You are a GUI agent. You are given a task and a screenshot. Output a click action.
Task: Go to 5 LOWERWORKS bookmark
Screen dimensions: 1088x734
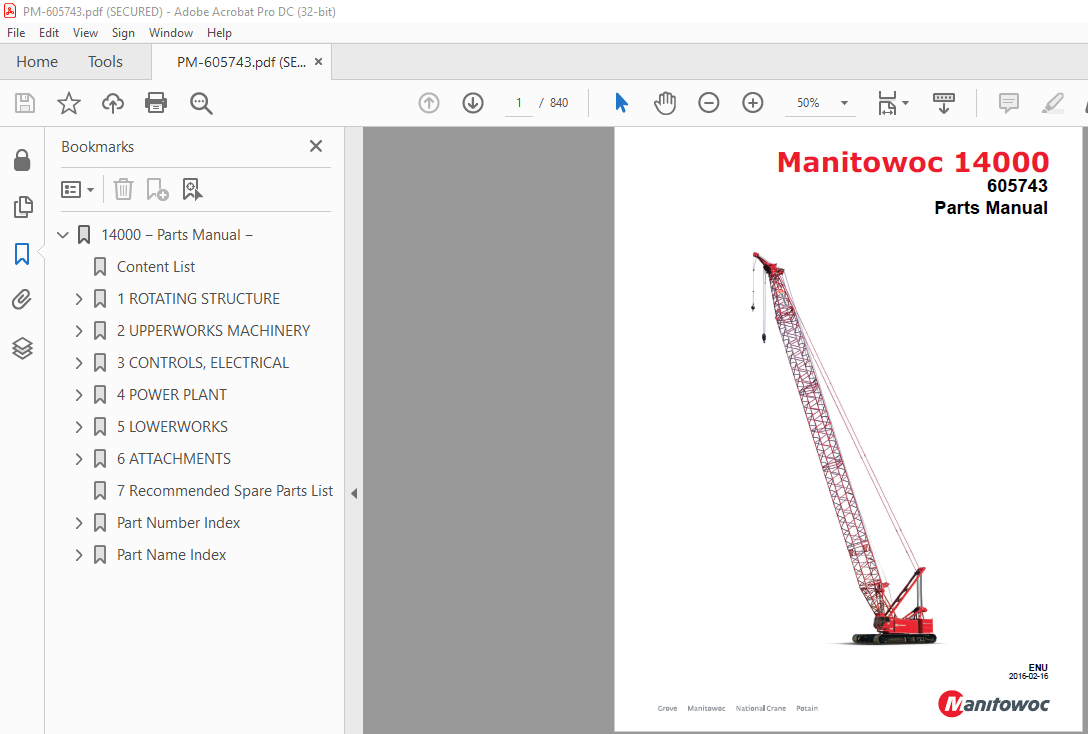point(173,427)
